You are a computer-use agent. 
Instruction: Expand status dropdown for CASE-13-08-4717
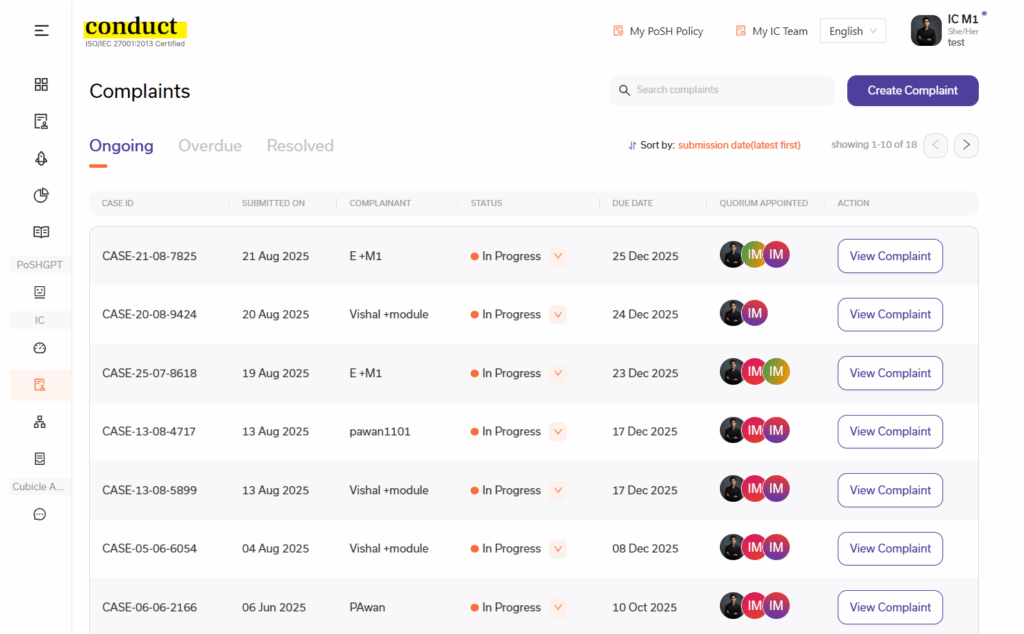[558, 432]
